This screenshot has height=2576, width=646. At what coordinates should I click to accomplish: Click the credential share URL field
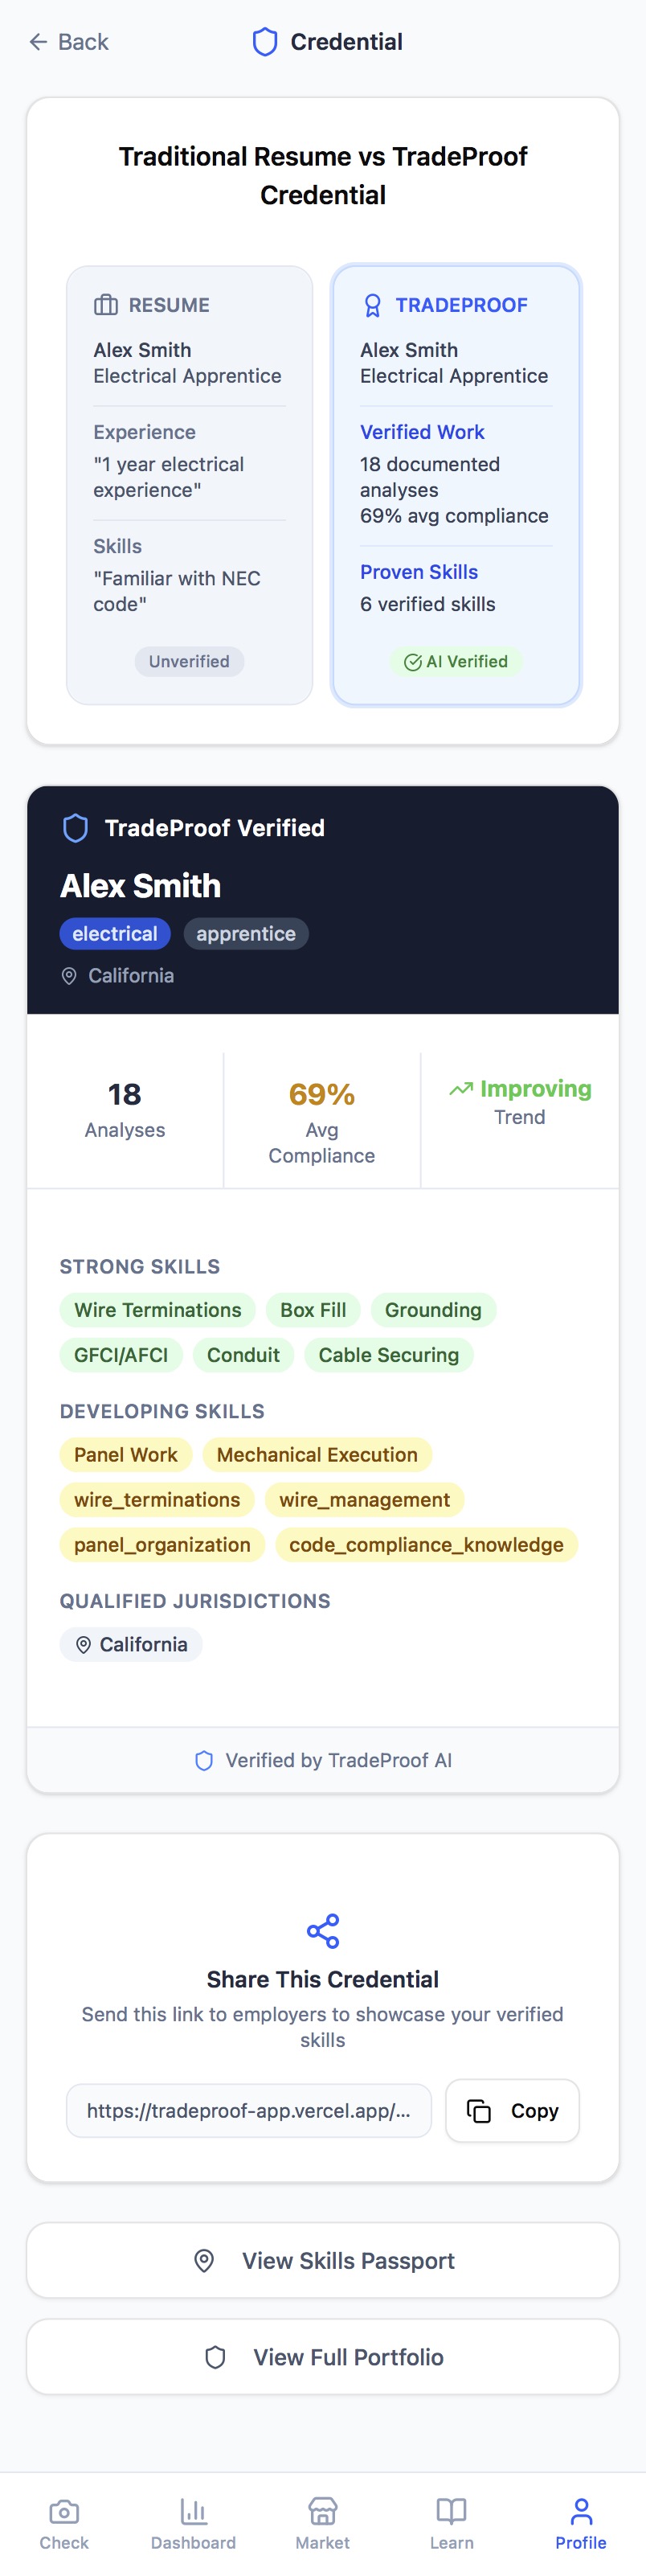(x=249, y=2110)
